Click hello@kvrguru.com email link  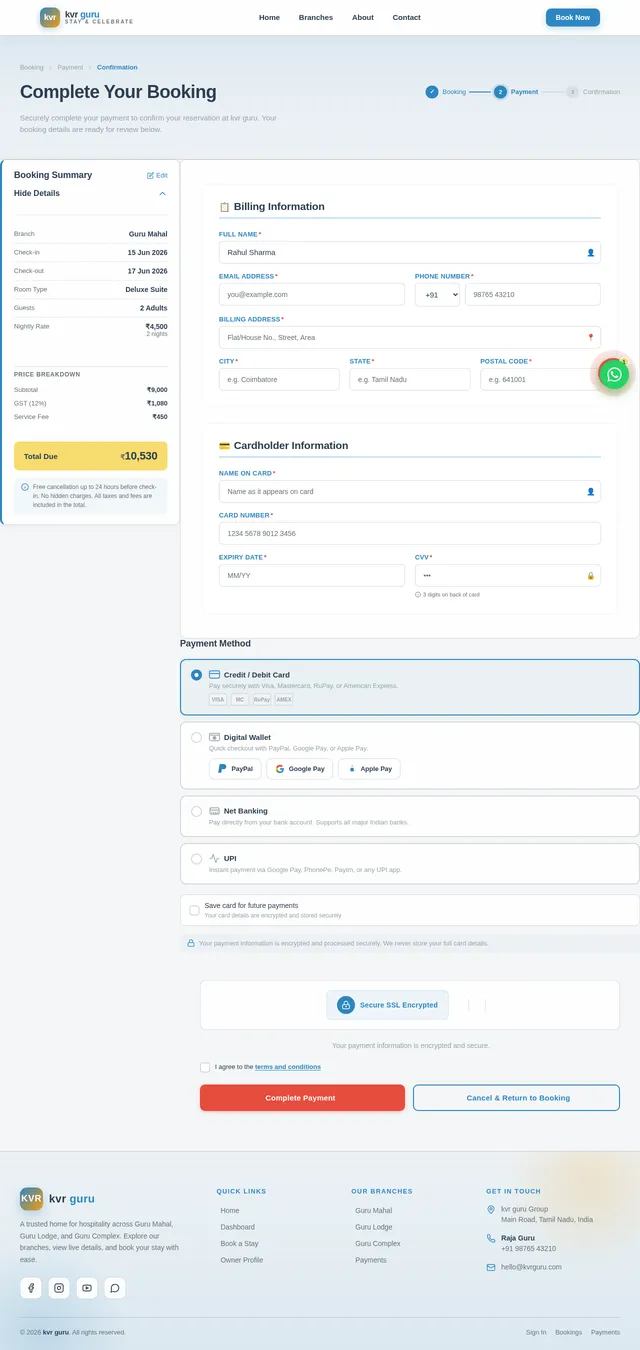tap(531, 1267)
